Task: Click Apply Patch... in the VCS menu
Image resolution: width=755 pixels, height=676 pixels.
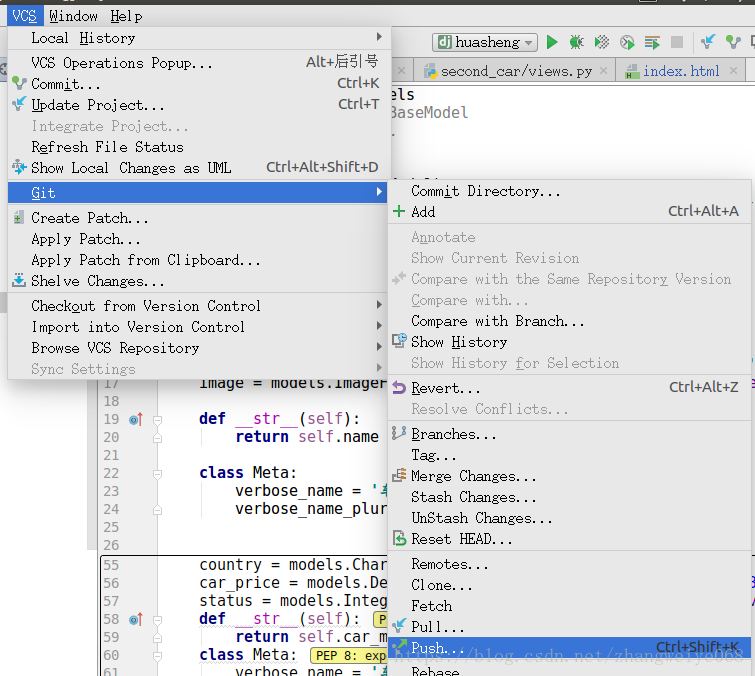Action: tap(199, 239)
